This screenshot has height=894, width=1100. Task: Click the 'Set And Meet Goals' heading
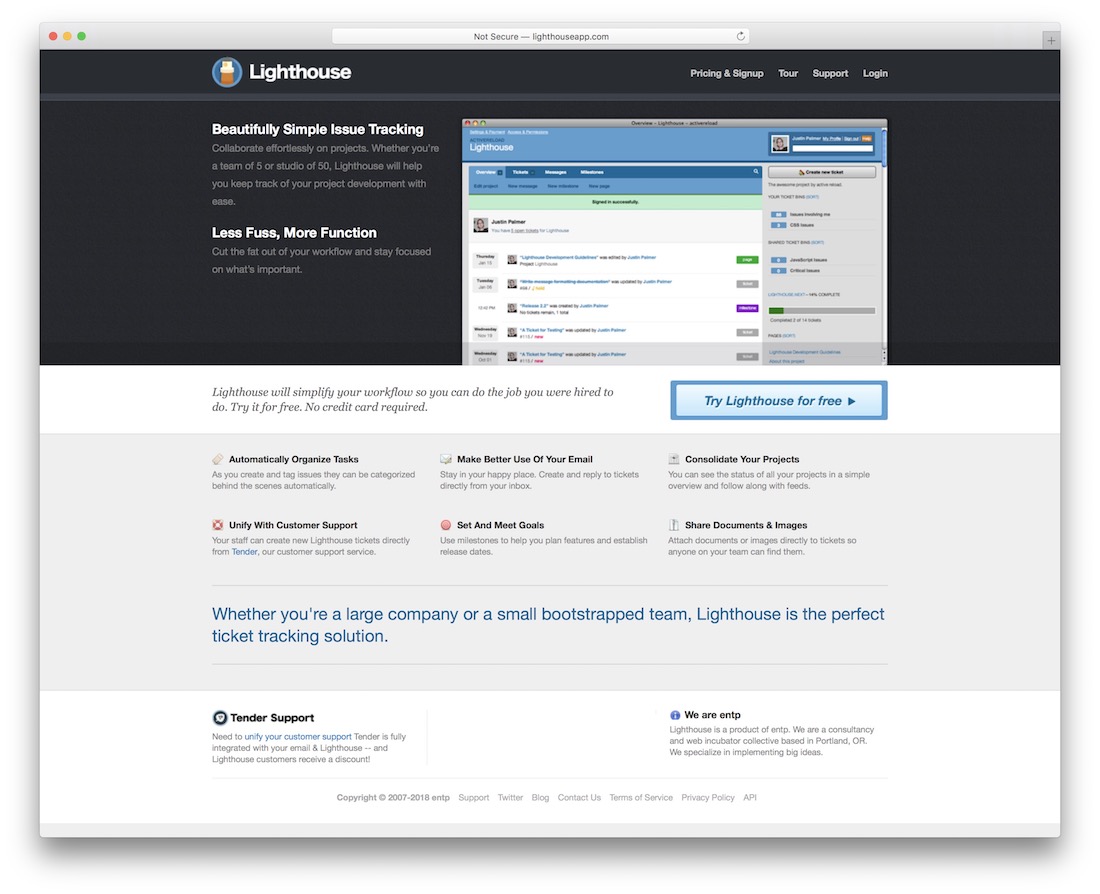pyautogui.click(x=500, y=525)
